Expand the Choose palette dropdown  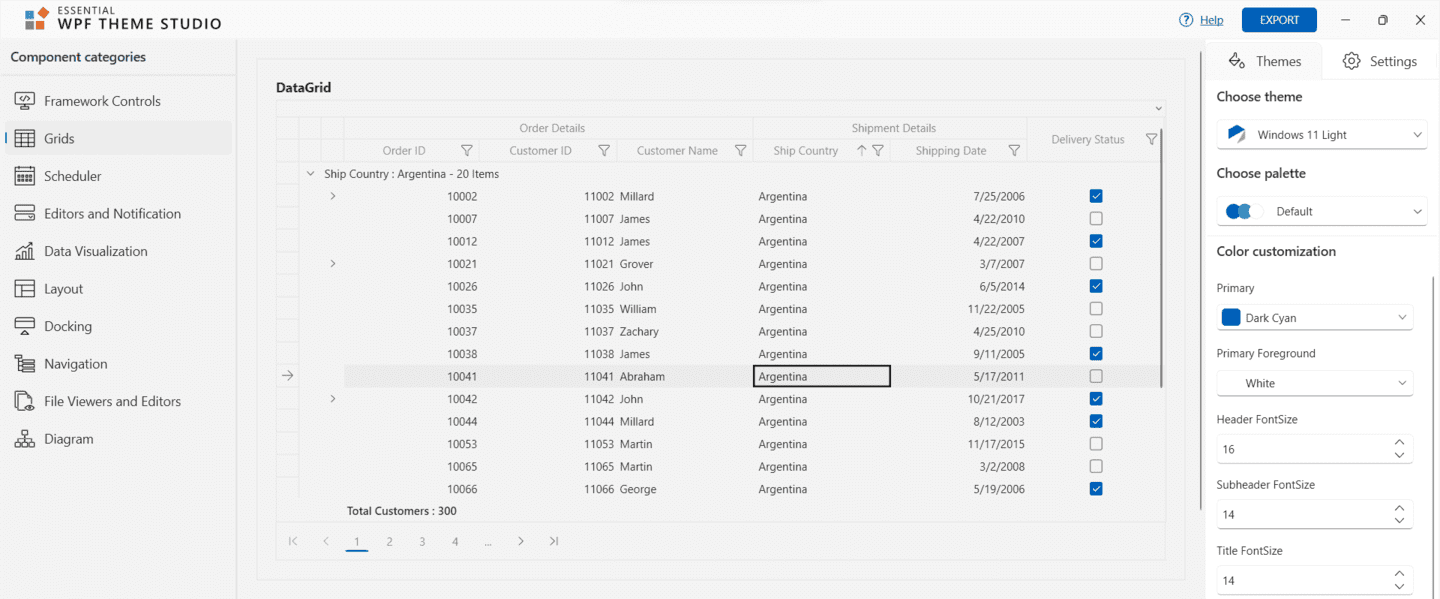point(1321,212)
